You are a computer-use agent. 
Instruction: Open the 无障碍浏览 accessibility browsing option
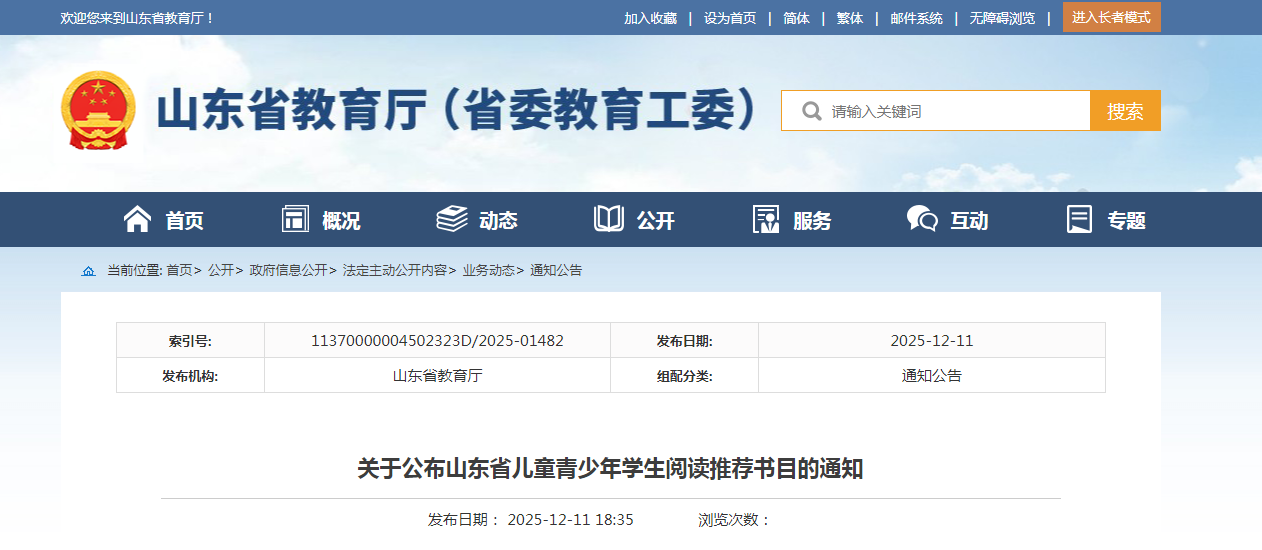pos(1002,18)
